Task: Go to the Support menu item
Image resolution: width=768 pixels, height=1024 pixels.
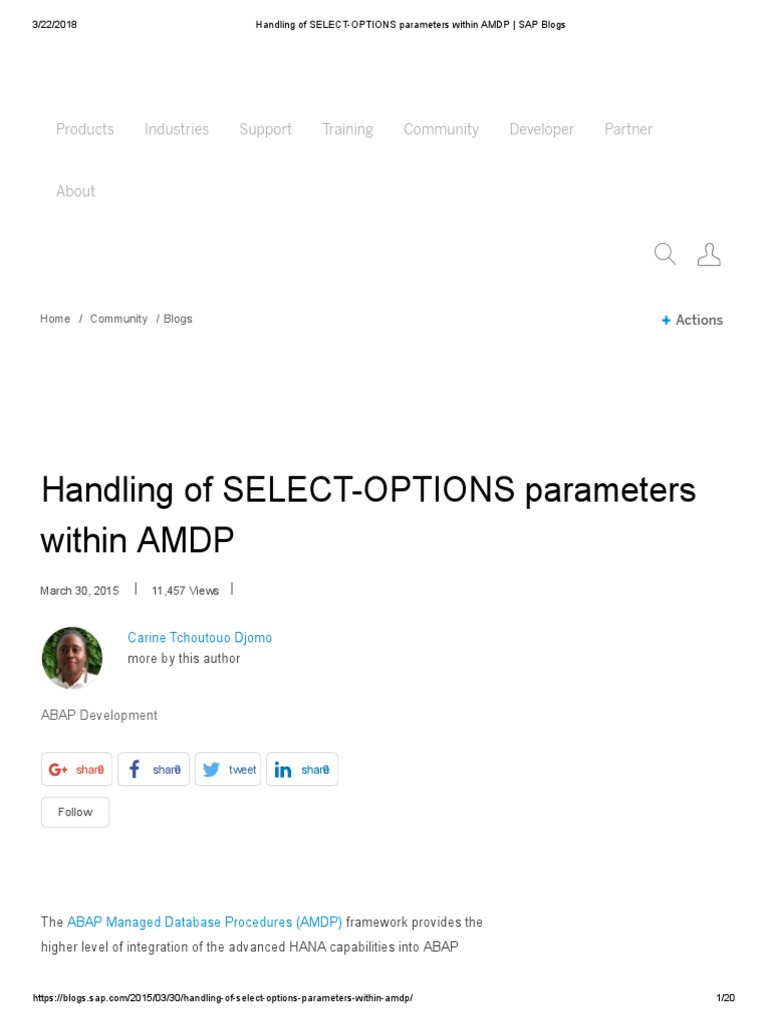Action: 266,129
